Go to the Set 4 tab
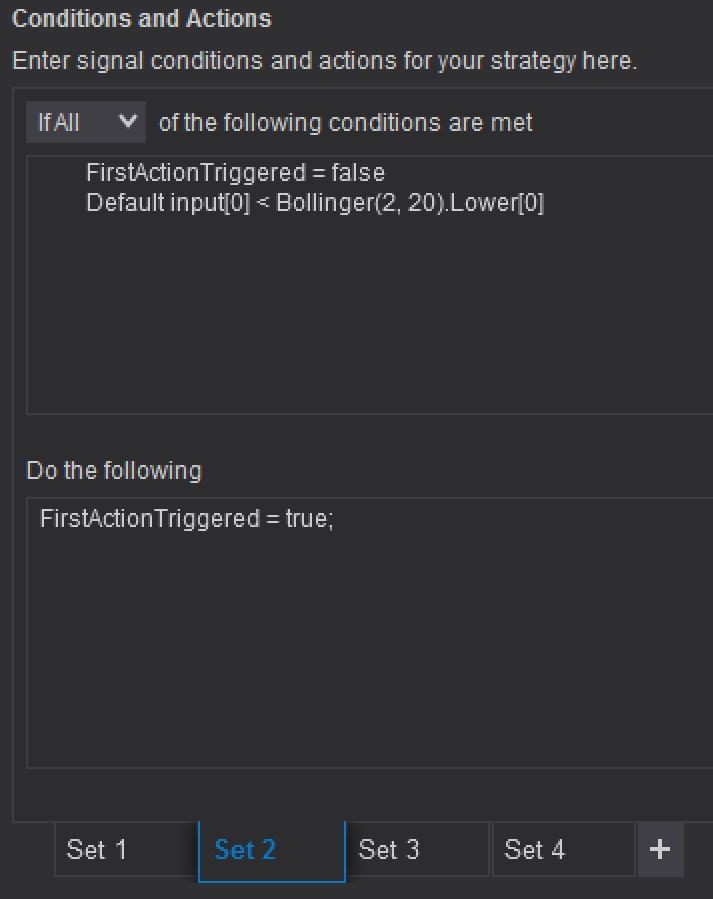 (535, 850)
